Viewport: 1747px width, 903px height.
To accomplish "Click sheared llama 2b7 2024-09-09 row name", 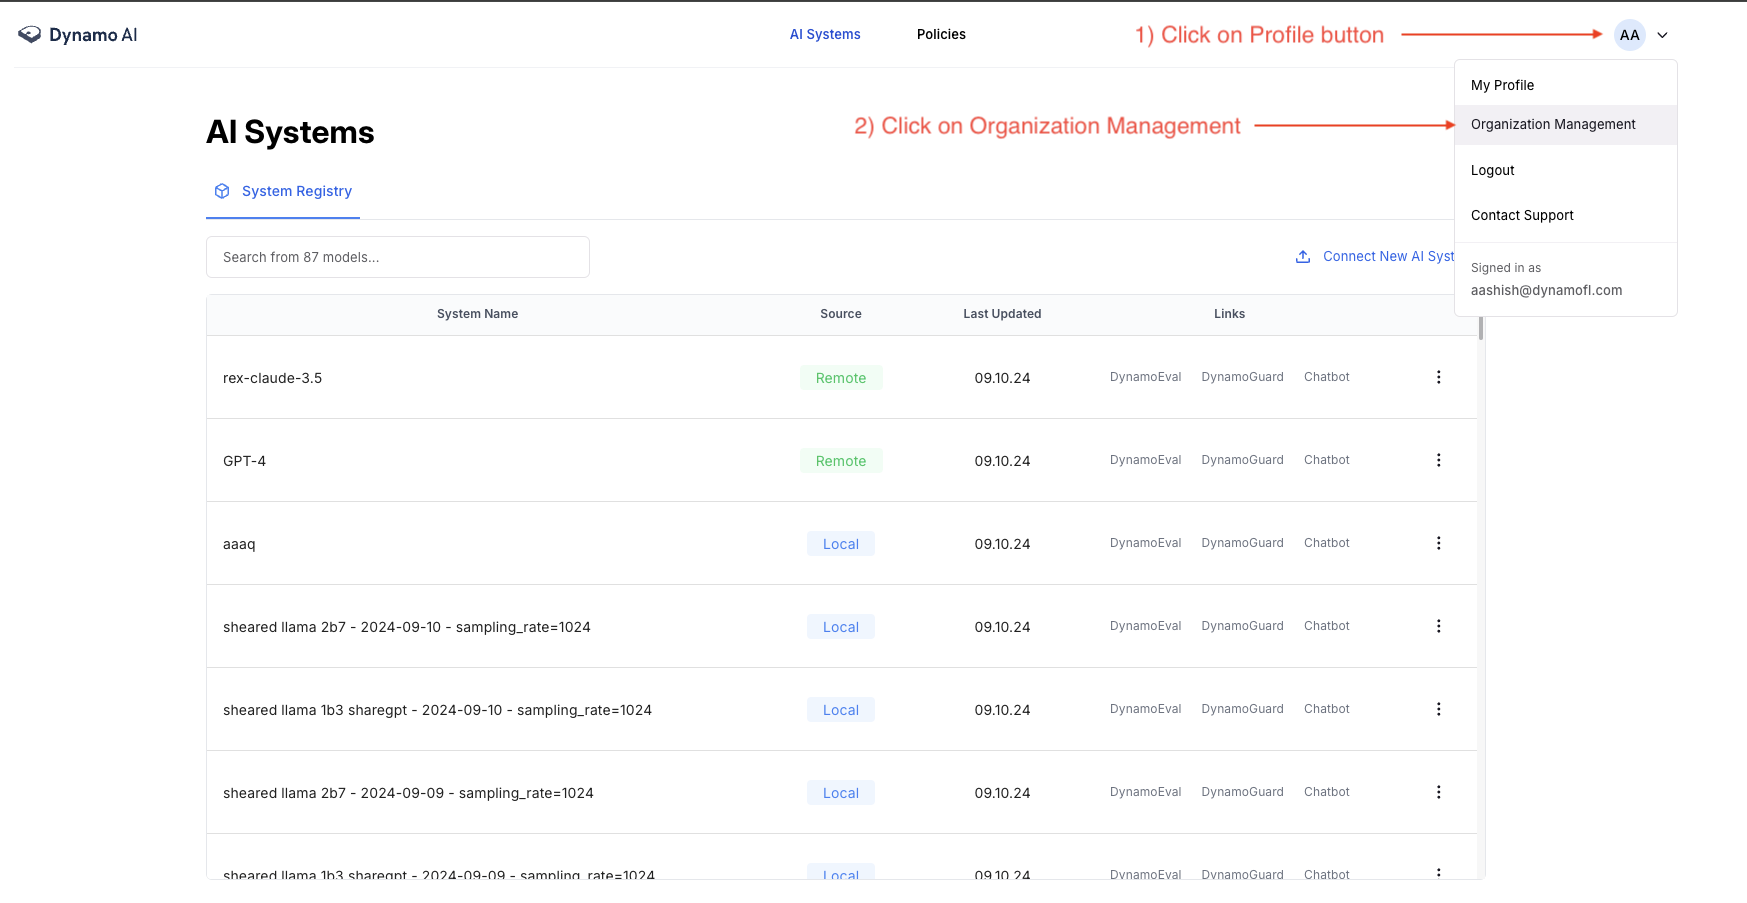I will tap(408, 793).
